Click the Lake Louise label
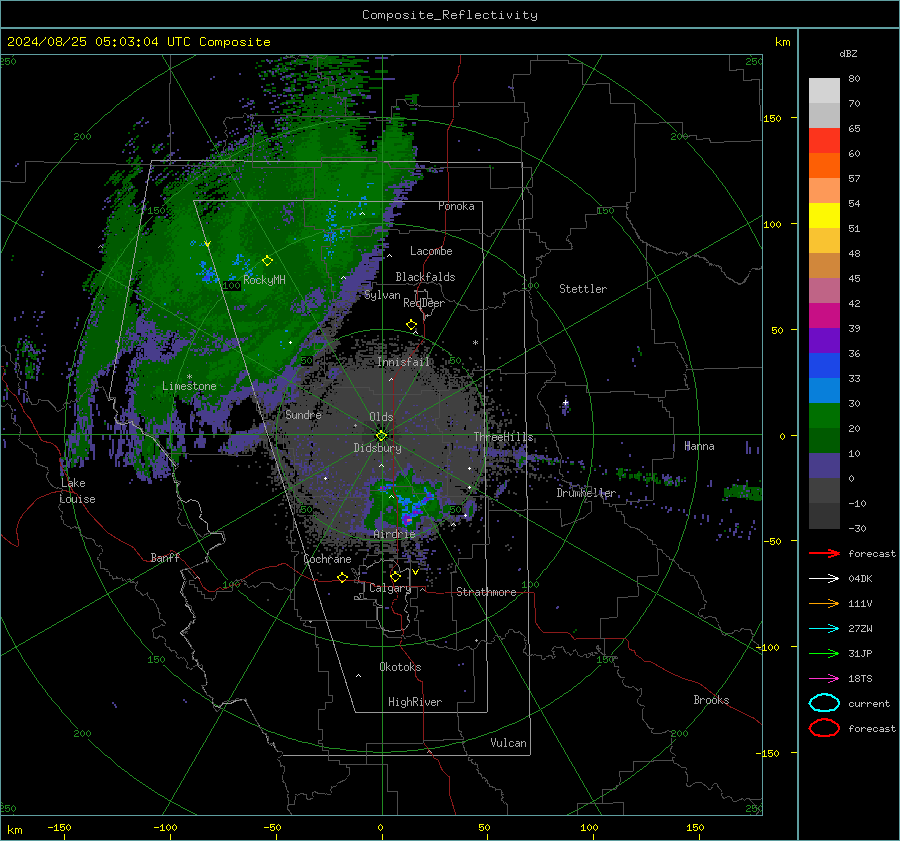This screenshot has width=900, height=841. pos(77,491)
